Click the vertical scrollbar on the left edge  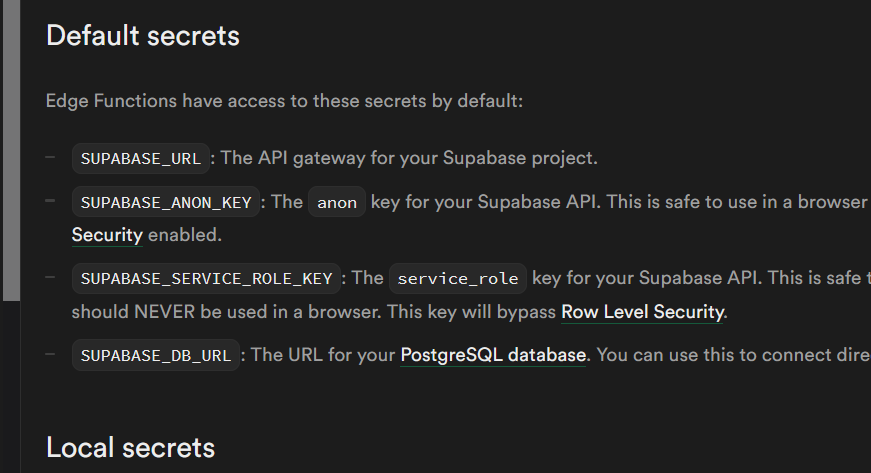coord(11,150)
